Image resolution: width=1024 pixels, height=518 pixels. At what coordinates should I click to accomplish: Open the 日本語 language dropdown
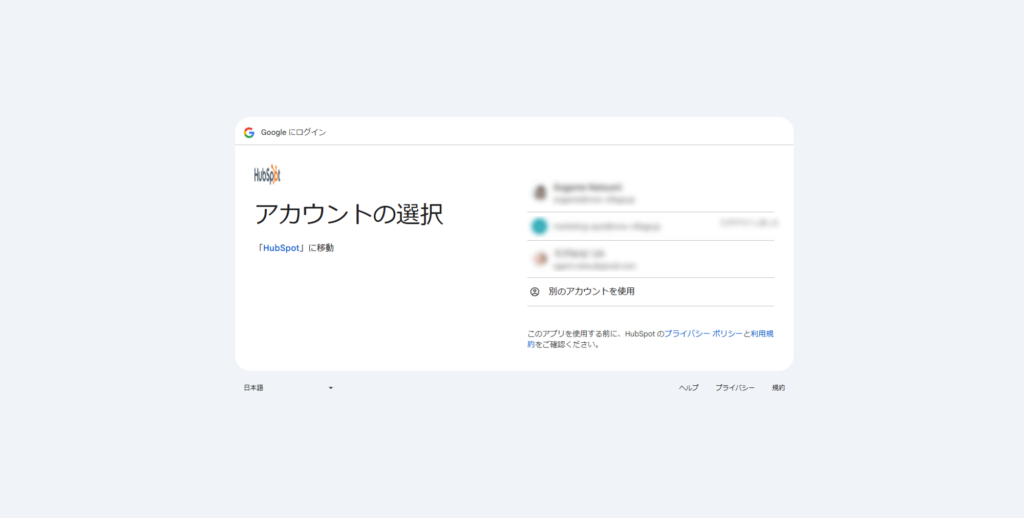coord(288,388)
